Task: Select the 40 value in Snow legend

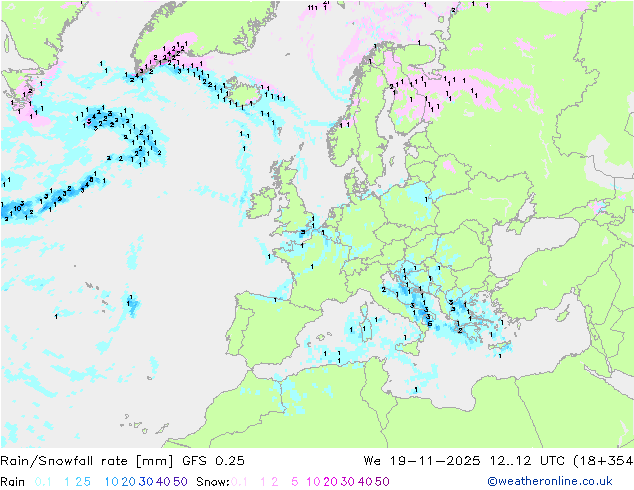Action: (x=365, y=482)
